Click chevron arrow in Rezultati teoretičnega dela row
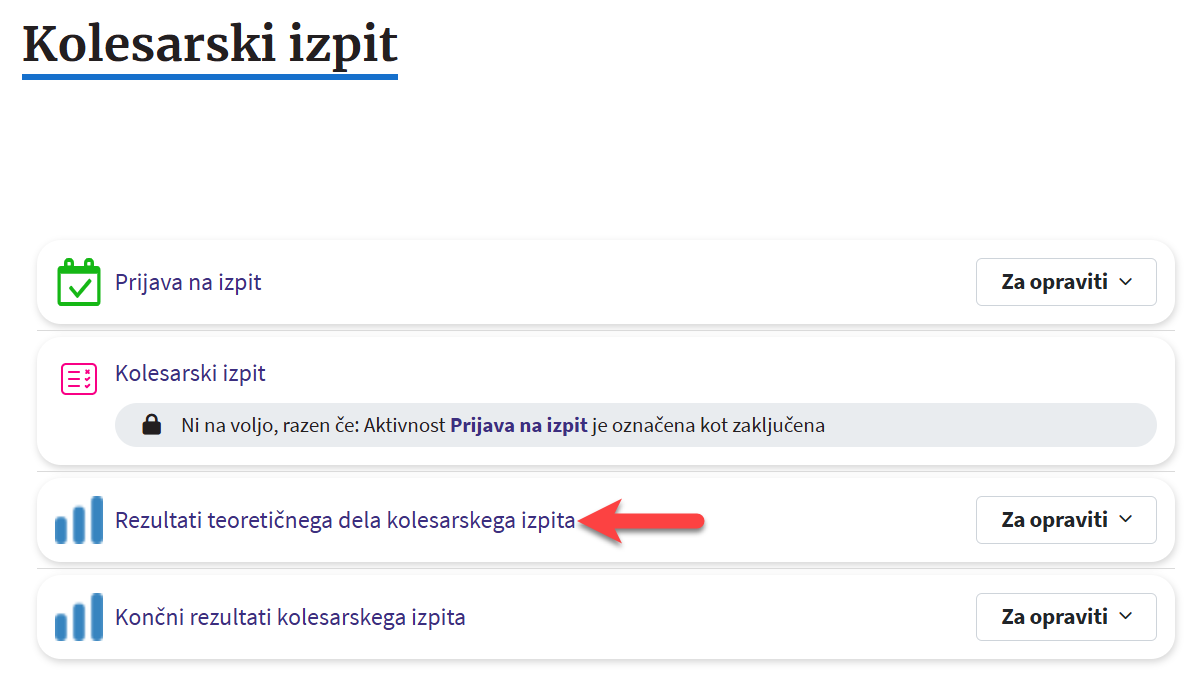 [x=1125, y=520]
